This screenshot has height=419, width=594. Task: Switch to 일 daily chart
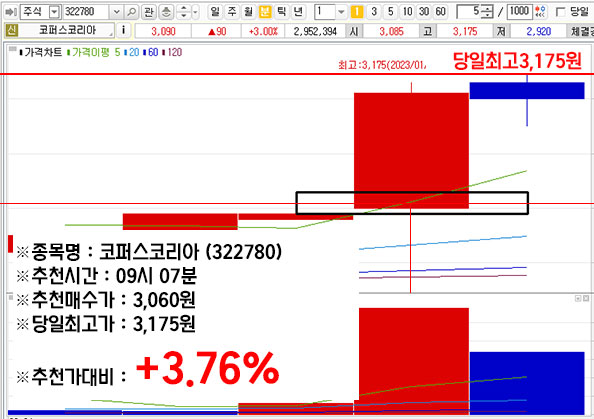tap(215, 12)
